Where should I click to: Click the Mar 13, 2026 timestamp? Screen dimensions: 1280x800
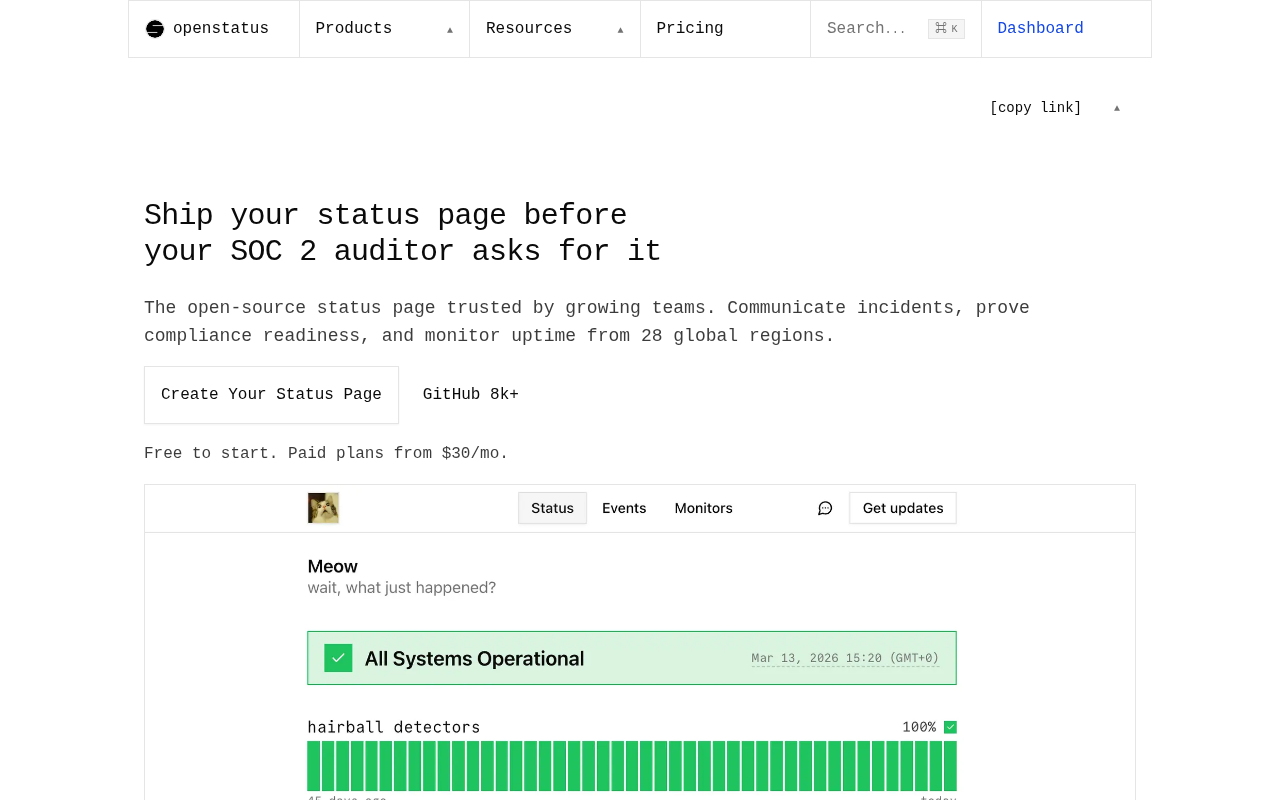point(845,658)
